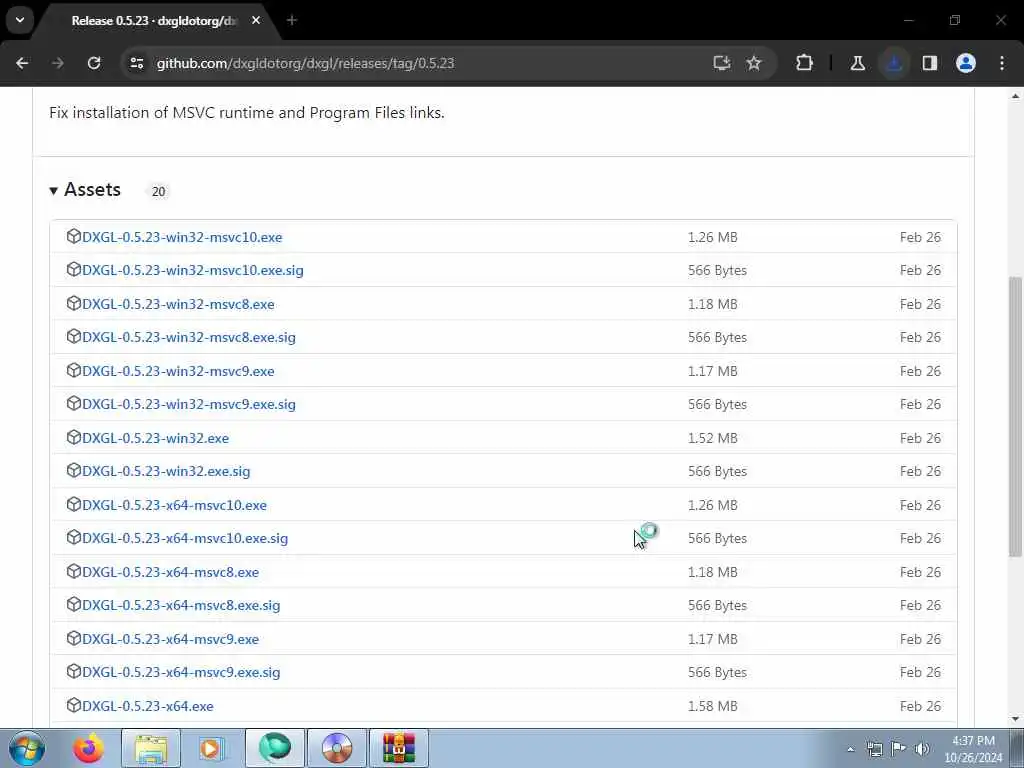Download DXGL-0.5.23-x64-msvc8.exe
The image size is (1024, 768).
coord(170,573)
